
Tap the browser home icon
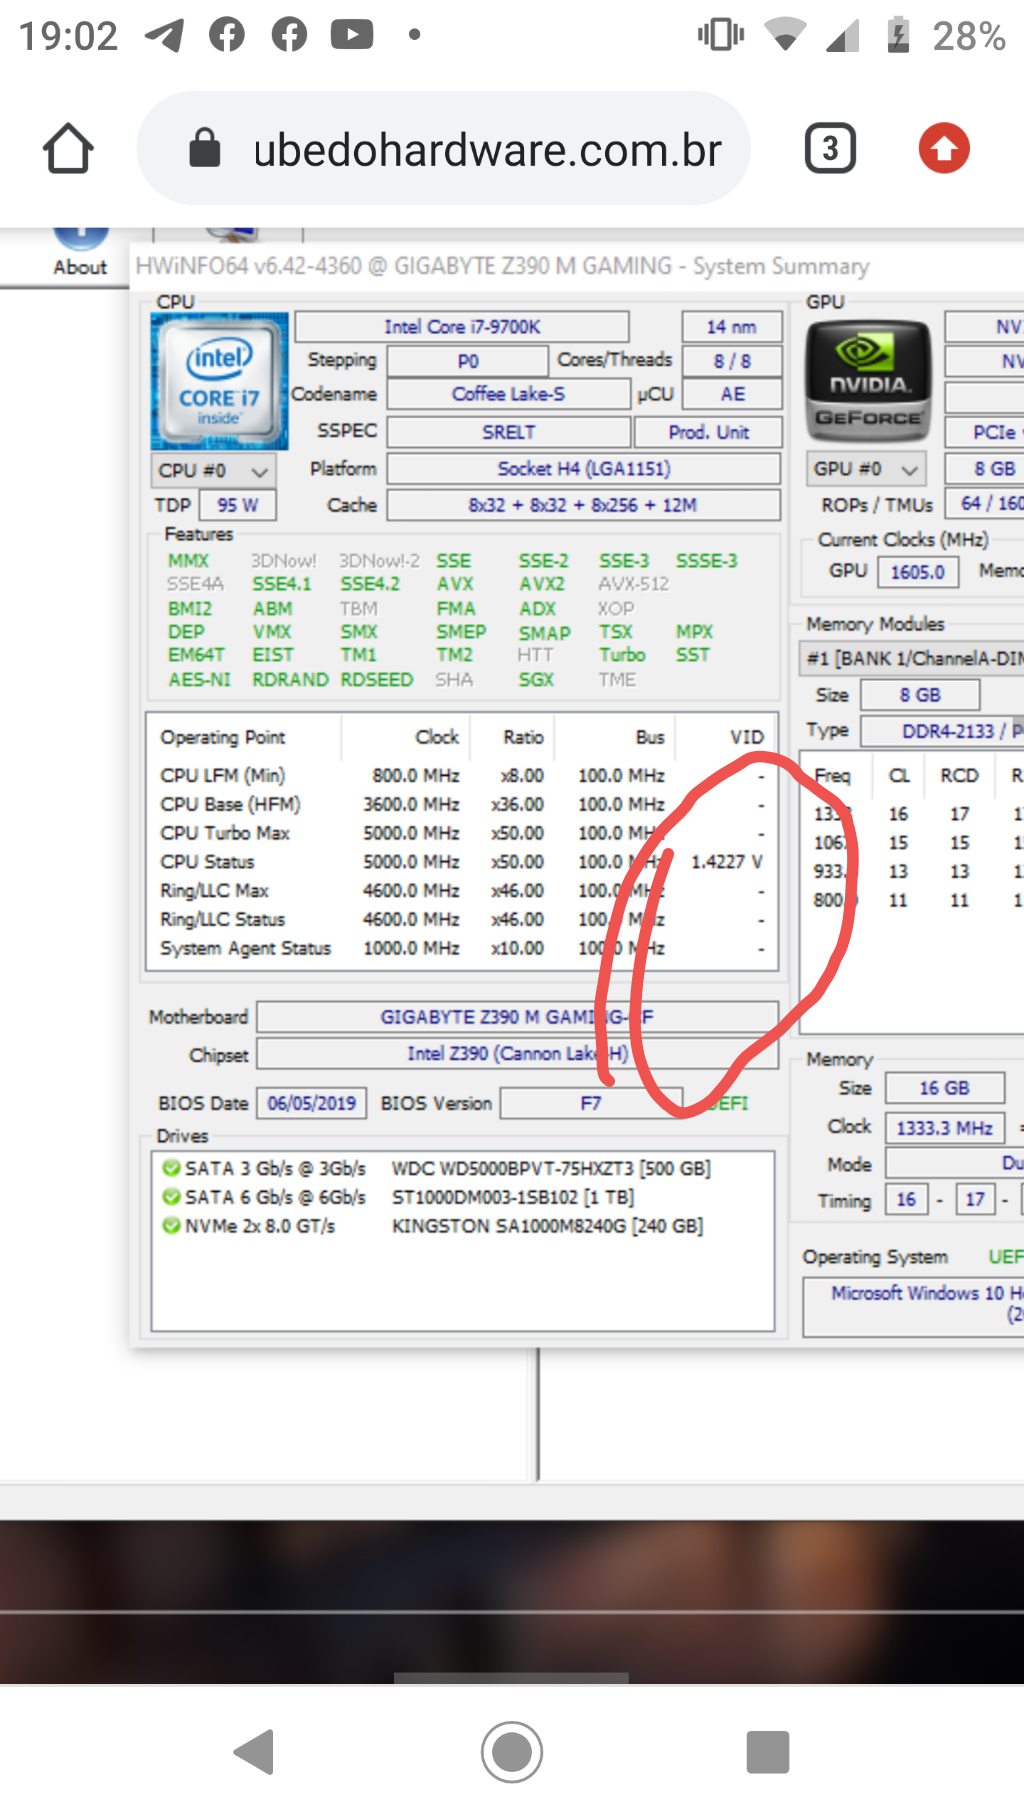click(x=68, y=149)
